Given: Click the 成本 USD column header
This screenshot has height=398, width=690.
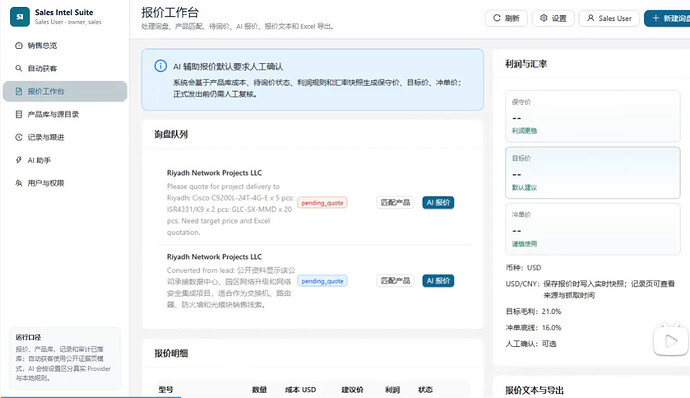Looking at the screenshot, I should 301,390.
